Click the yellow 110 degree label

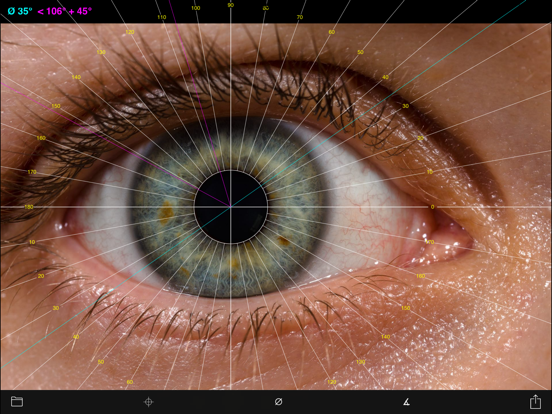coord(162,17)
